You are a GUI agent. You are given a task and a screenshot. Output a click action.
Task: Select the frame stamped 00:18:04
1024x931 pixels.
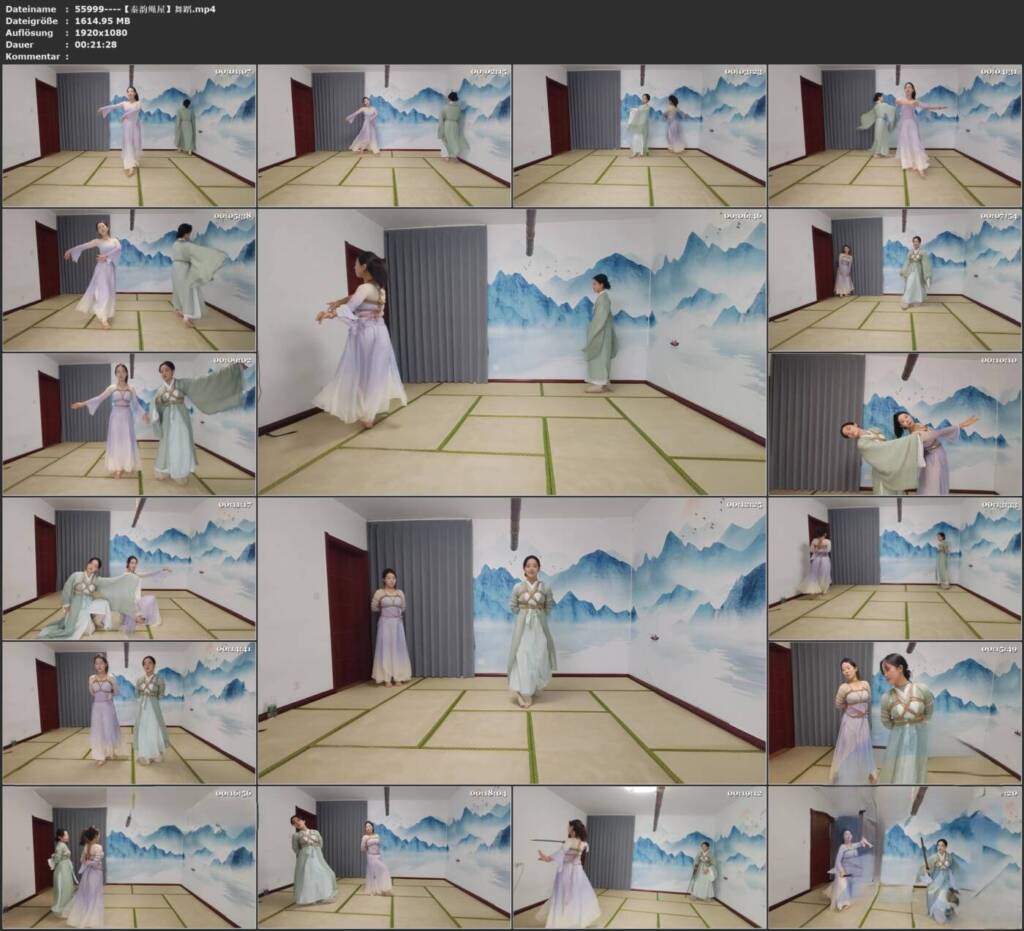coord(385,857)
